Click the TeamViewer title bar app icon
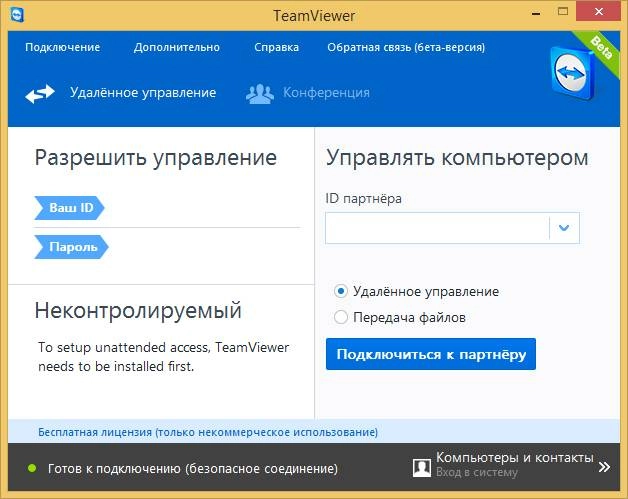 (17, 15)
